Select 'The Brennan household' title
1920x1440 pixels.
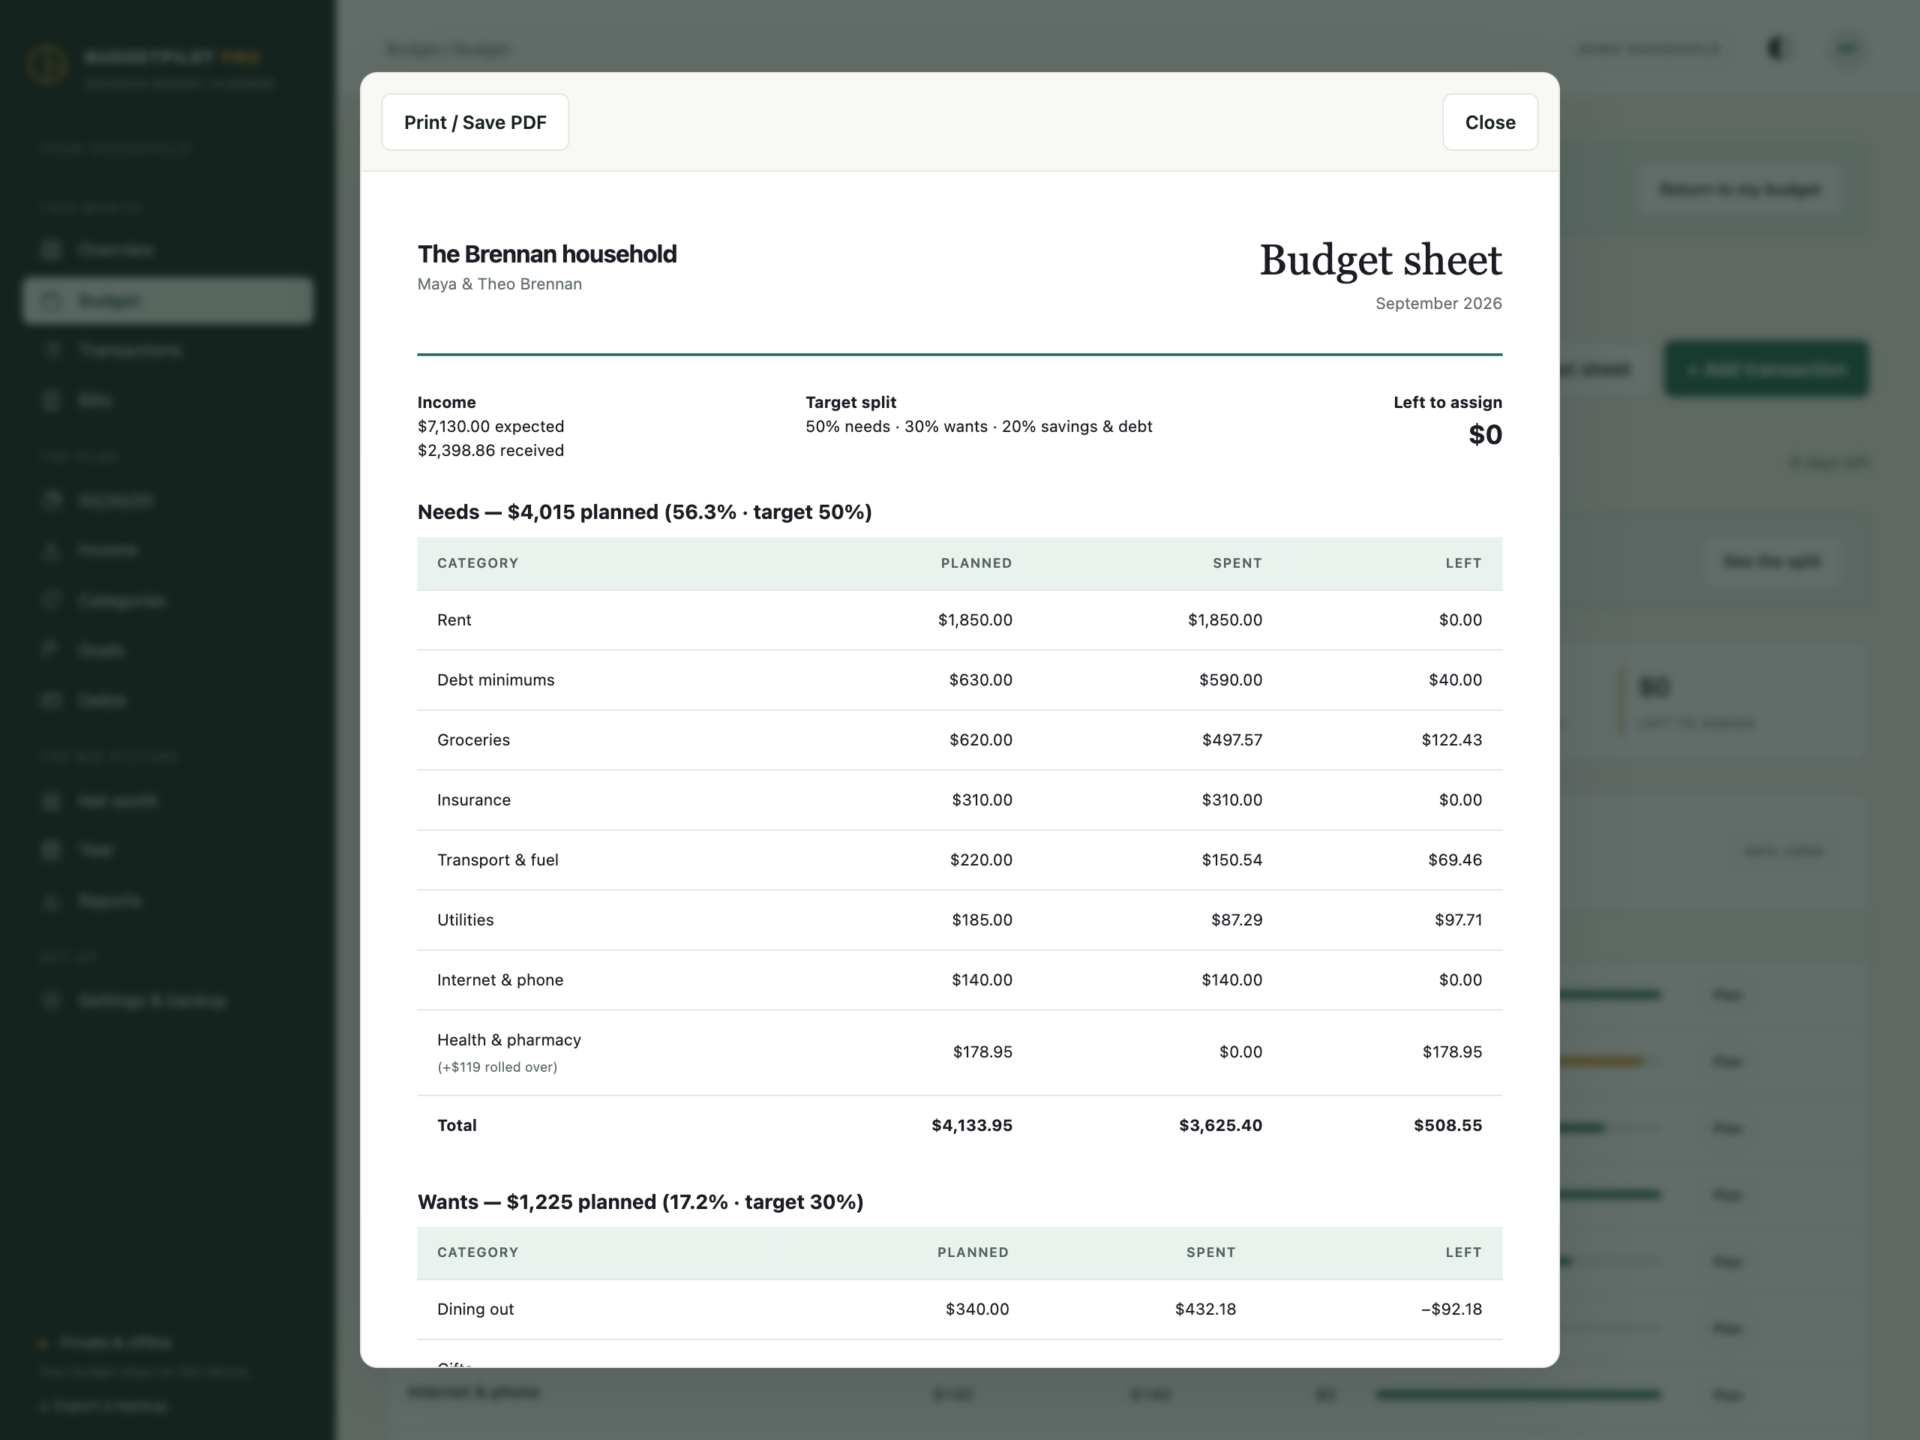point(547,254)
